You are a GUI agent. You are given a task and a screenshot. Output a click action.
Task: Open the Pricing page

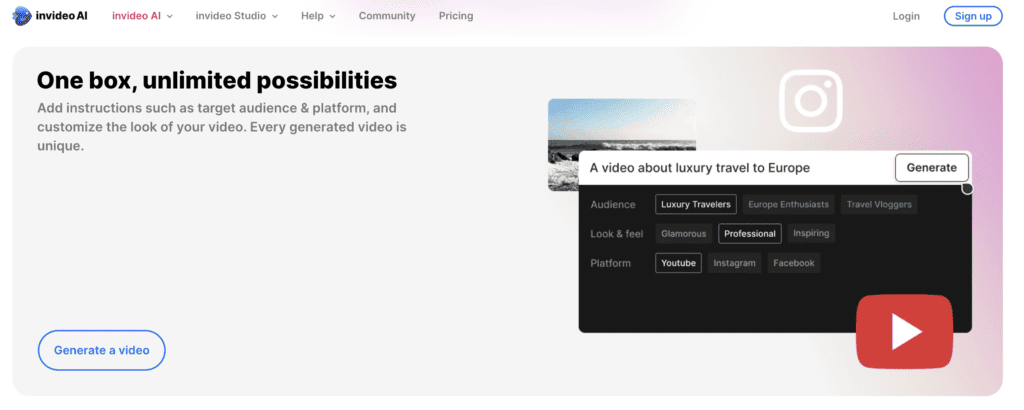(x=456, y=16)
